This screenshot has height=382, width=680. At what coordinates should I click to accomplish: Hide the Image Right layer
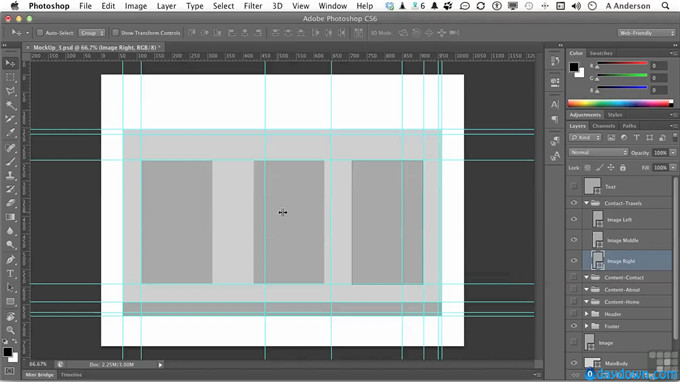point(574,261)
